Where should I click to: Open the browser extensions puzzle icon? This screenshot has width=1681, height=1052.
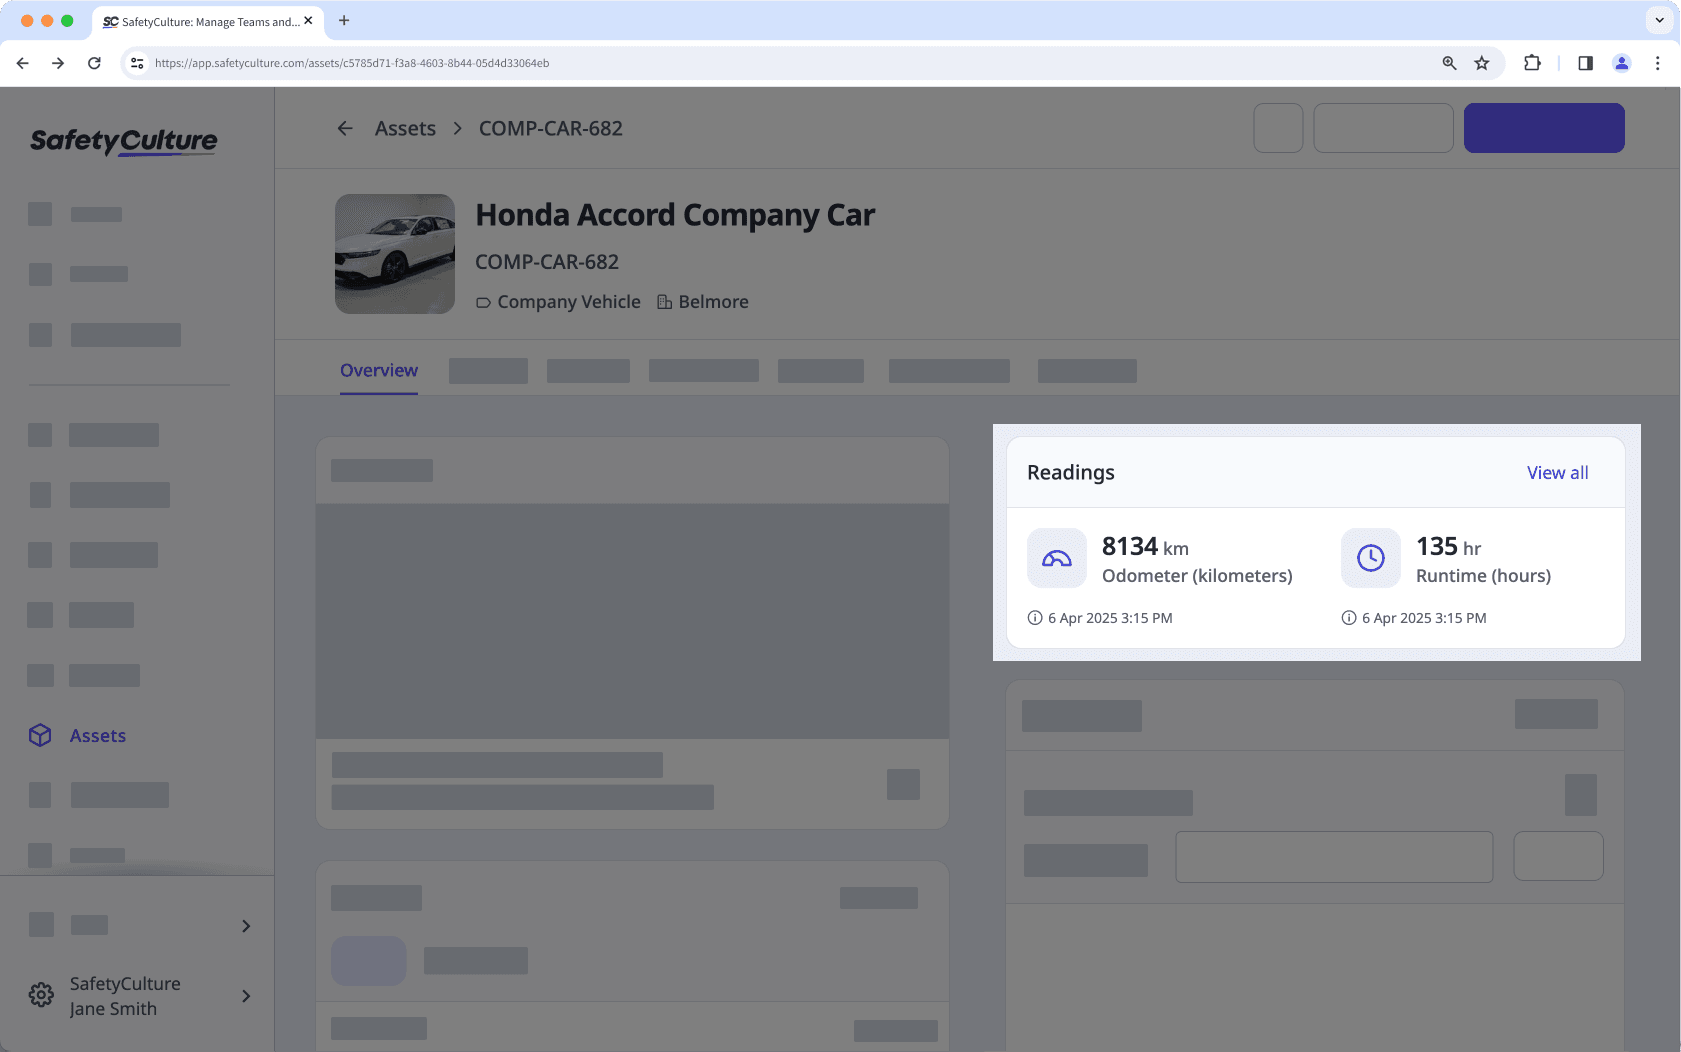click(x=1531, y=63)
